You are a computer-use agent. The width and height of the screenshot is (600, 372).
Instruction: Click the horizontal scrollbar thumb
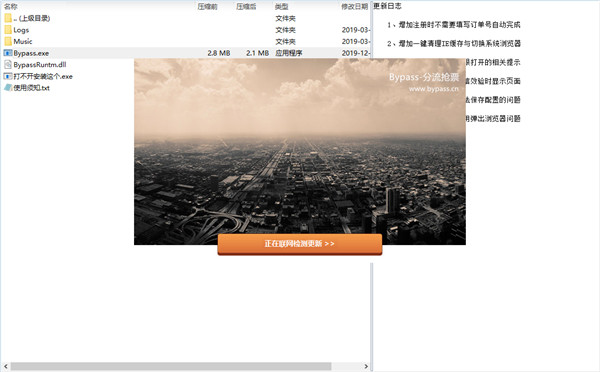pyautogui.click(x=171, y=366)
